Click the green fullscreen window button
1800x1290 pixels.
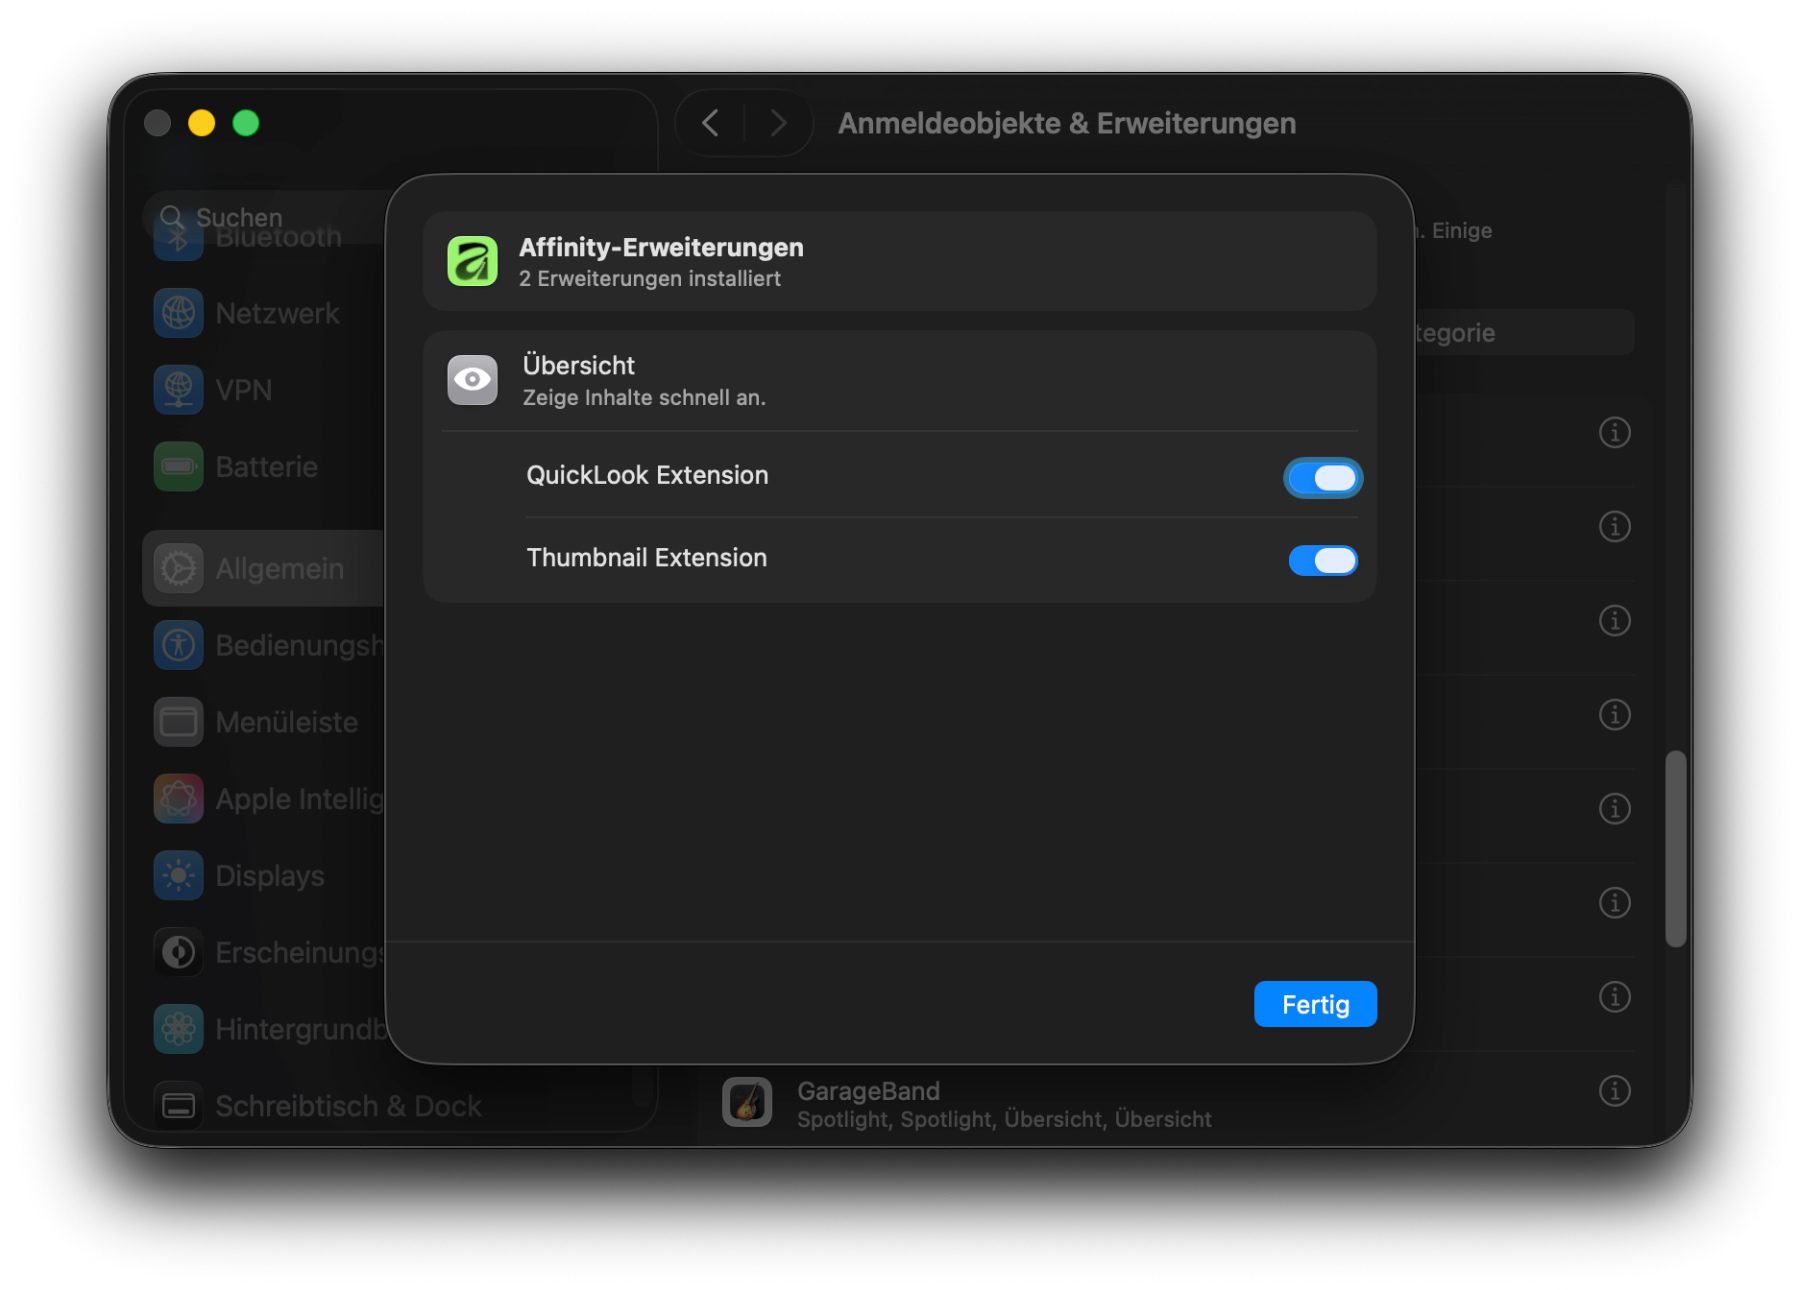pyautogui.click(x=246, y=123)
